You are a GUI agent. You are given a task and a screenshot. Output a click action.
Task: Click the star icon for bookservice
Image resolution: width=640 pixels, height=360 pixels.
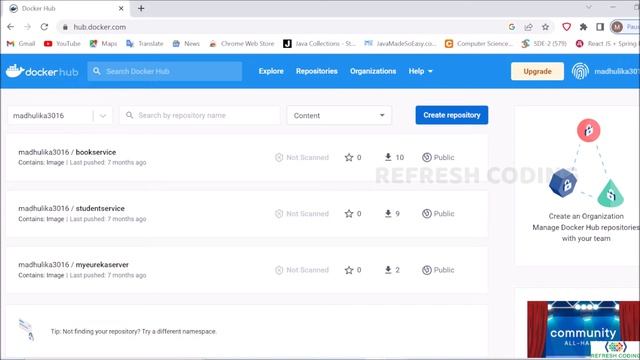pyautogui.click(x=349, y=158)
